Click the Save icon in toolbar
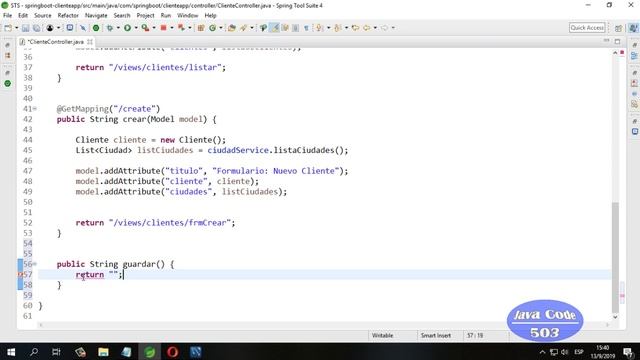The width and height of the screenshot is (640, 360). [x=25, y=28]
